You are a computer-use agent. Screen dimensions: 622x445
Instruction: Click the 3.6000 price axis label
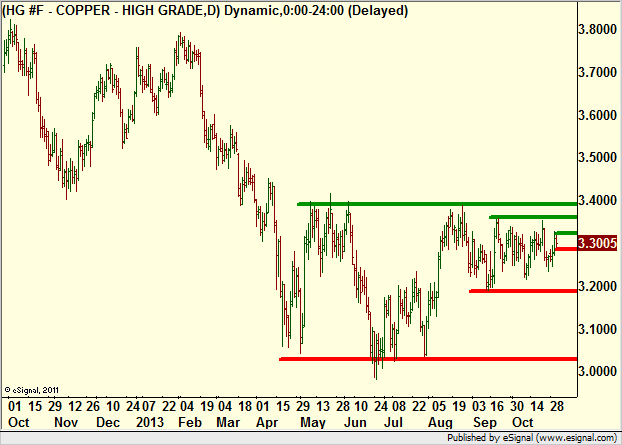pos(598,115)
